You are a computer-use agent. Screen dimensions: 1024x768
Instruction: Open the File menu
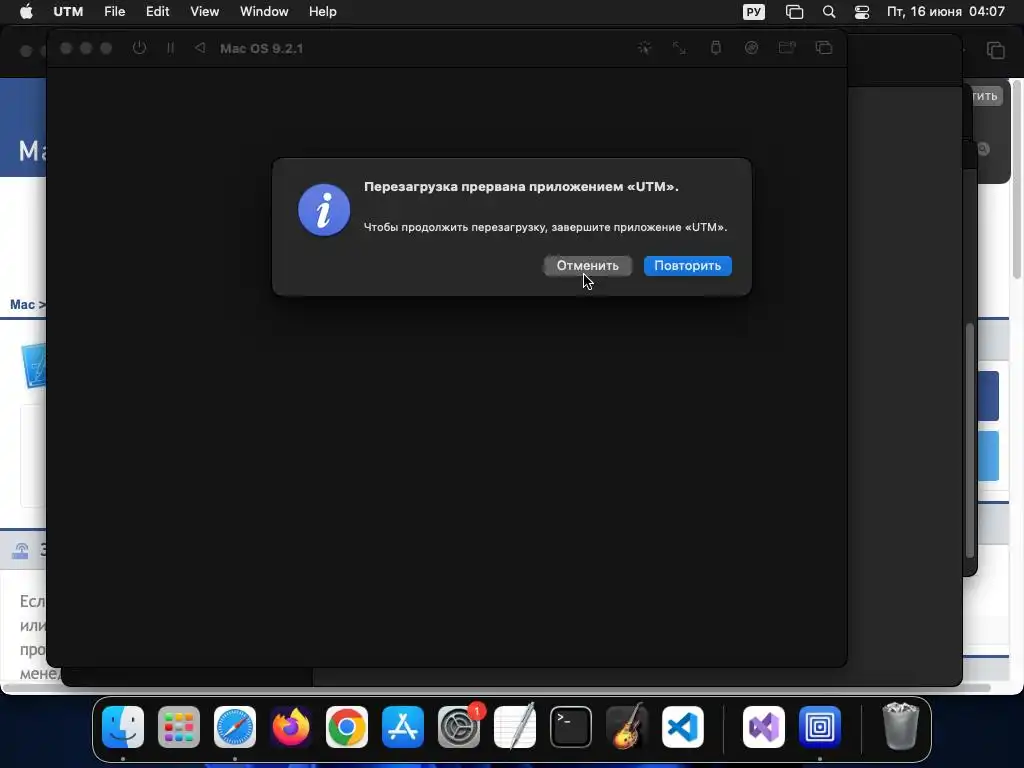[114, 12]
